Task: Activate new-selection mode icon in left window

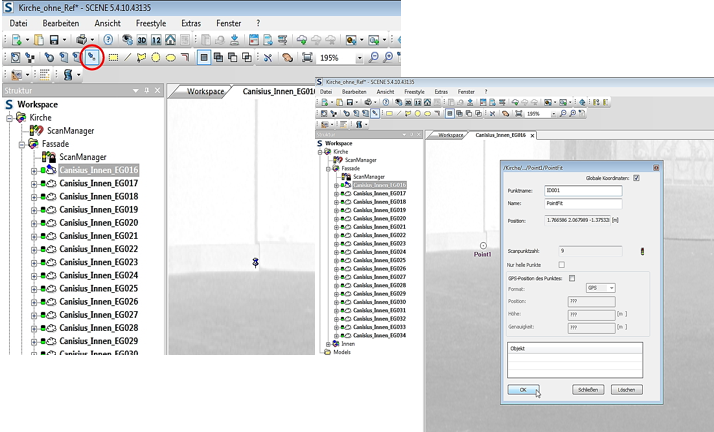Action: [x=204, y=58]
